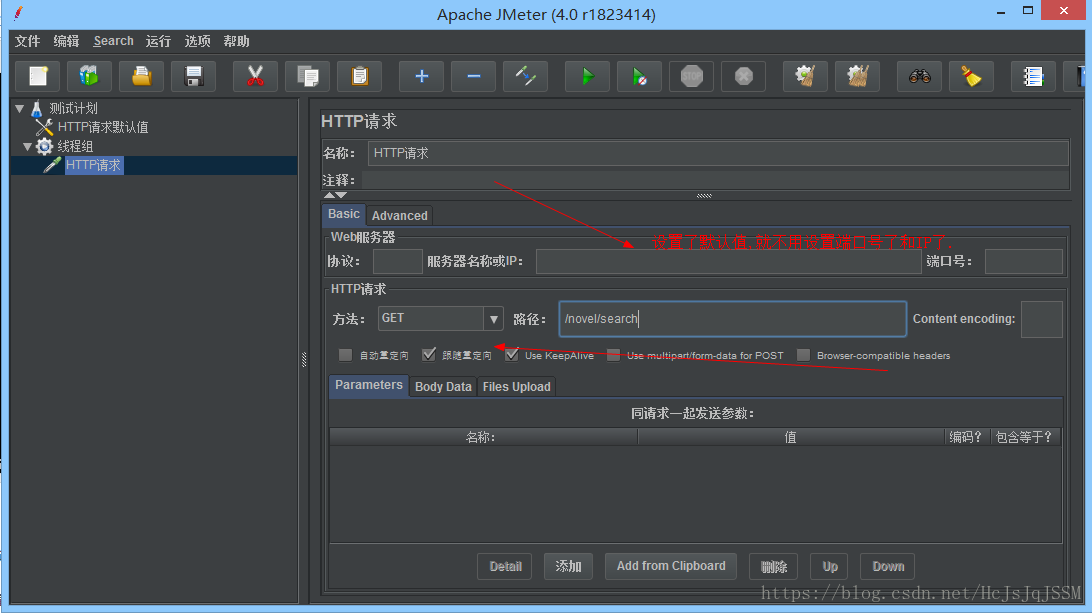Open the 运行 menu
This screenshot has height=613, width=1092.
pyautogui.click(x=158, y=41)
